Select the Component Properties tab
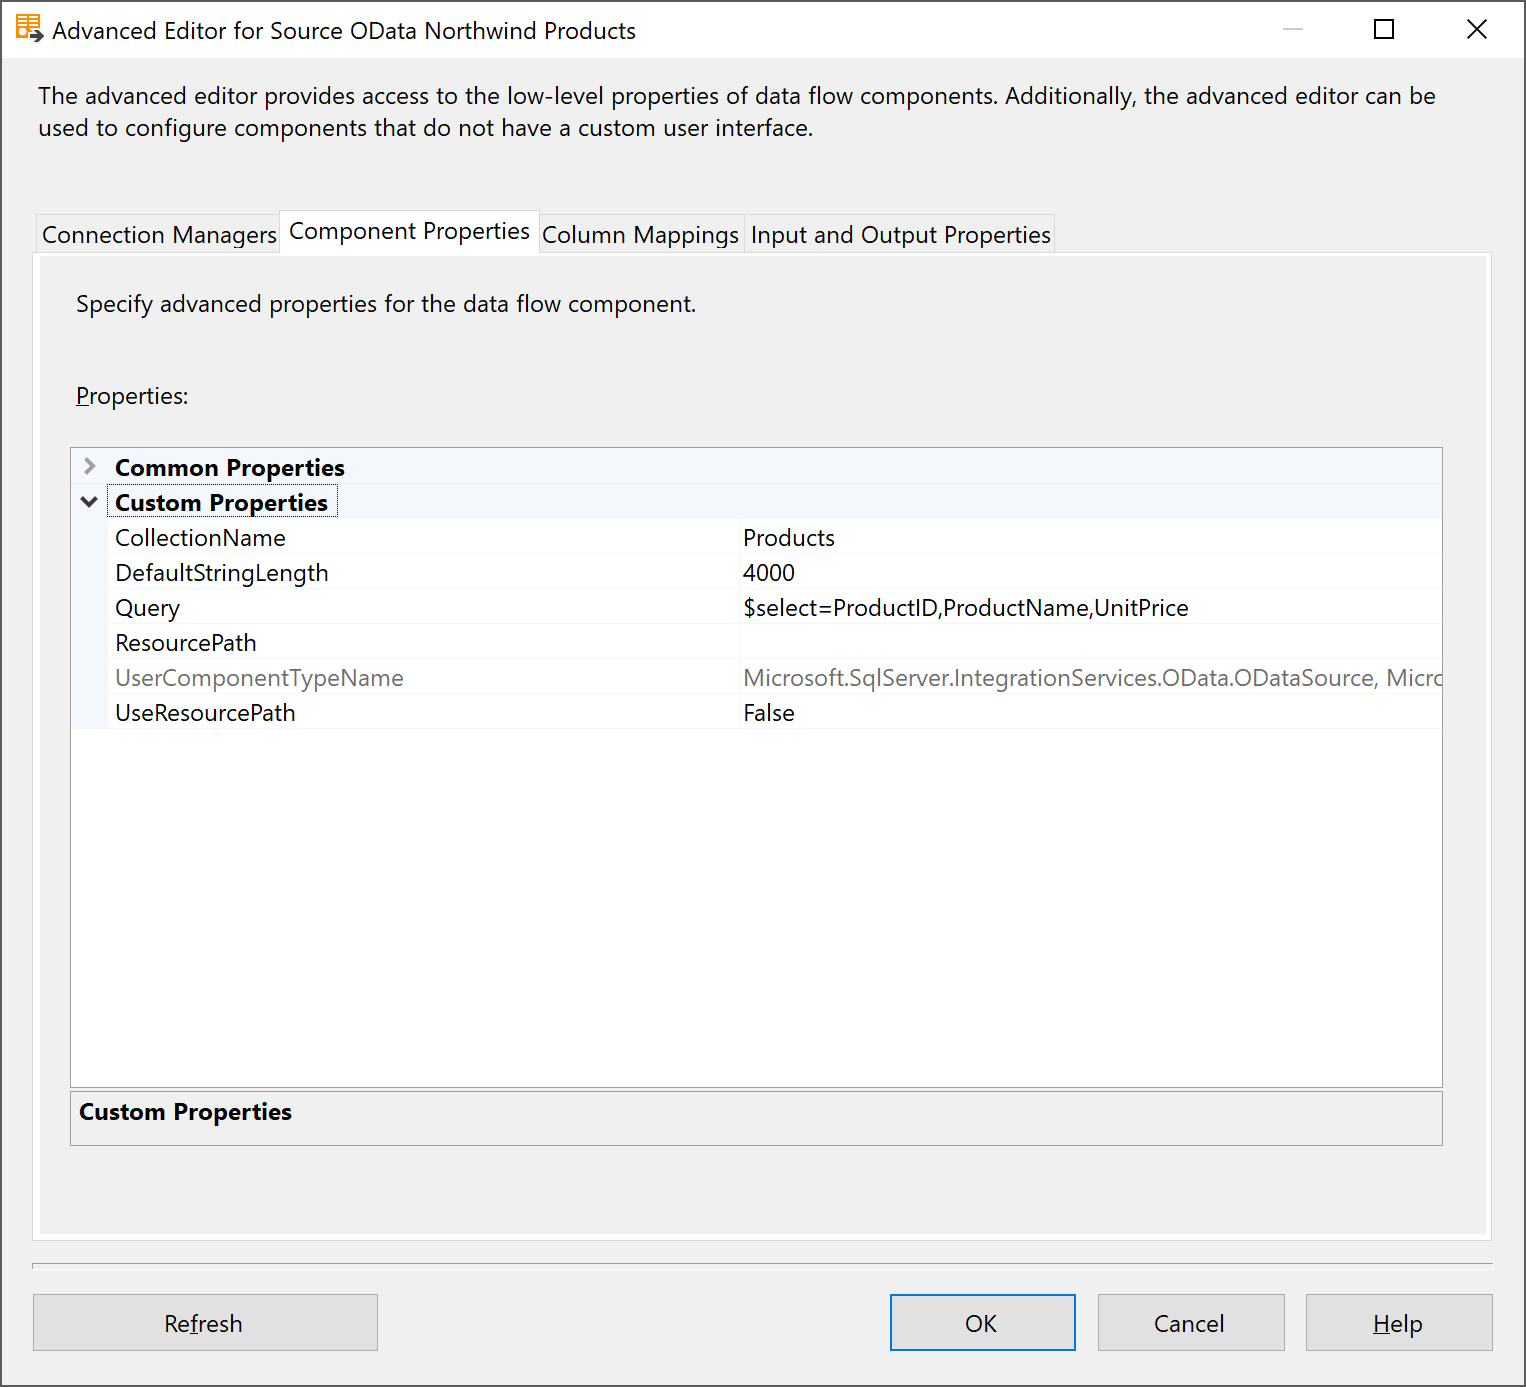This screenshot has width=1526, height=1387. click(409, 232)
